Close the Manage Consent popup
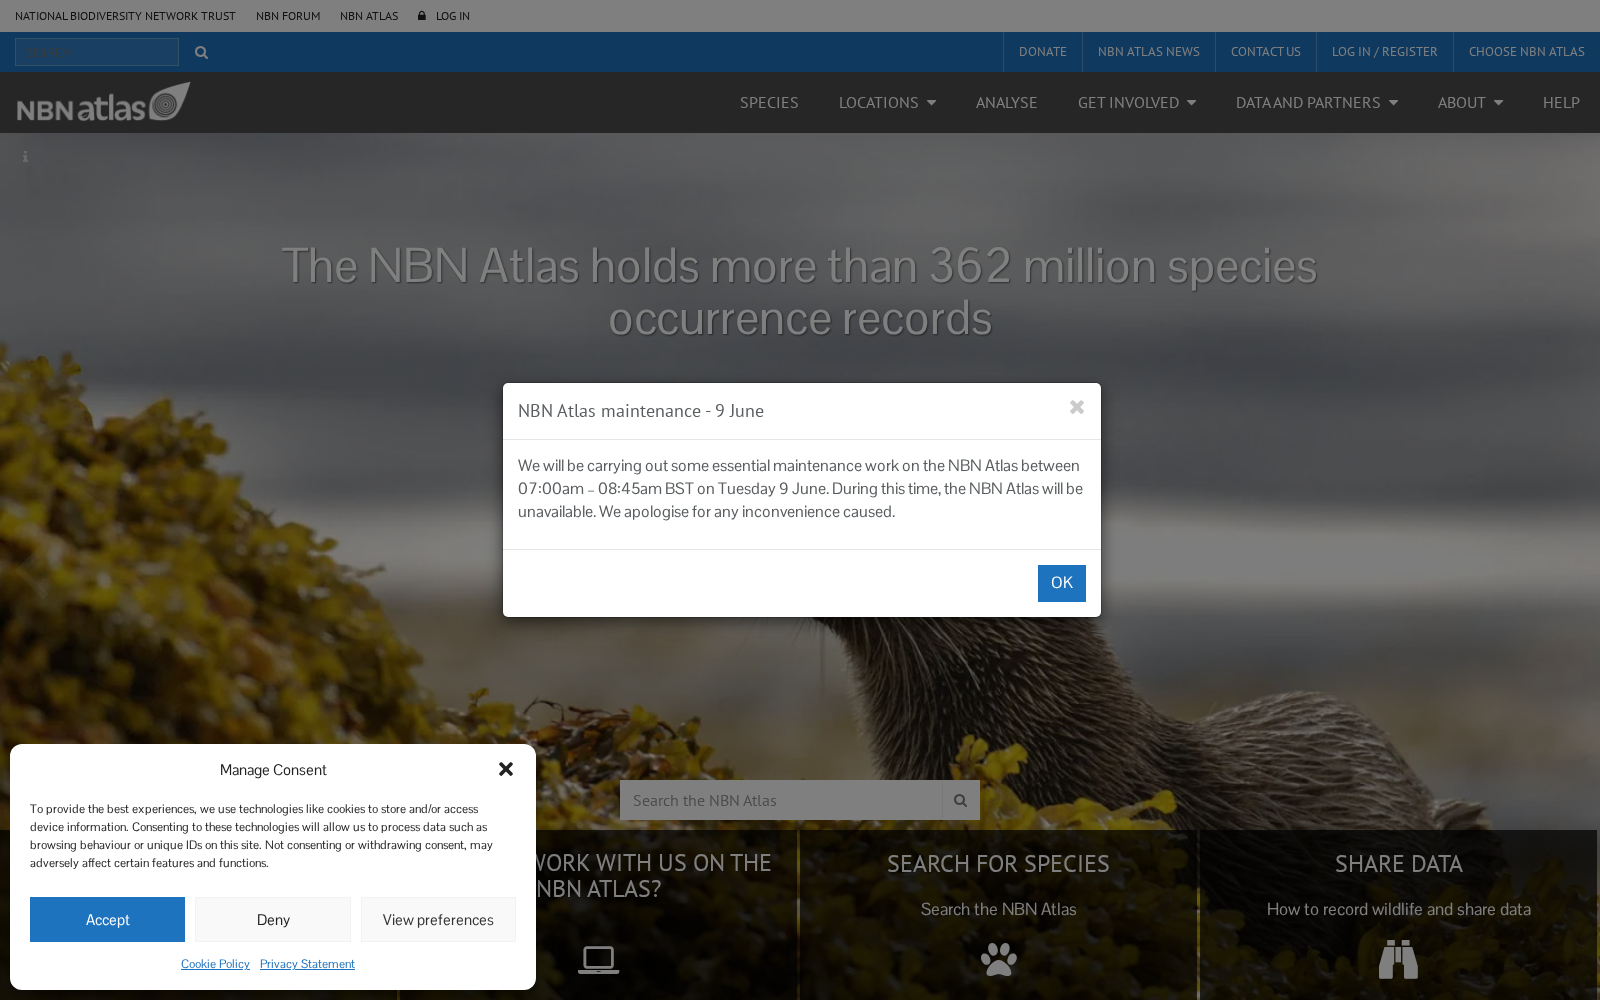This screenshot has width=1600, height=1000. click(506, 769)
